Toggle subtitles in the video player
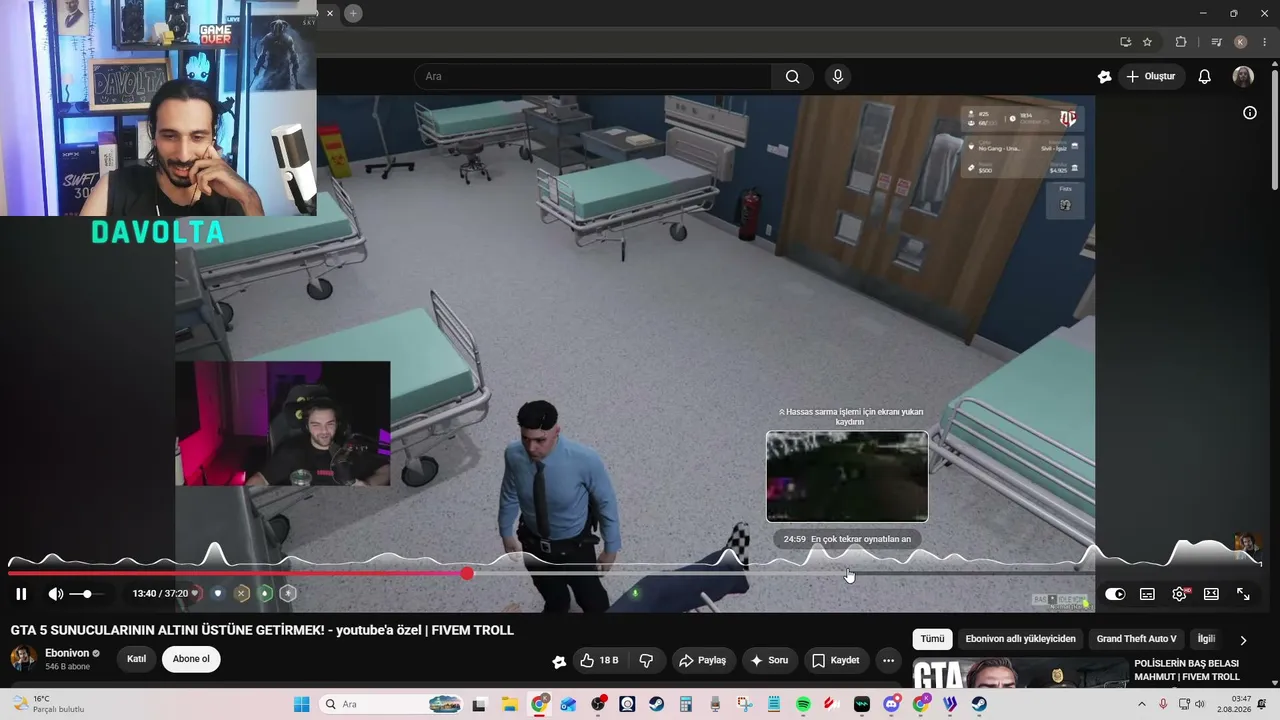The height and width of the screenshot is (720, 1280). [1147, 594]
